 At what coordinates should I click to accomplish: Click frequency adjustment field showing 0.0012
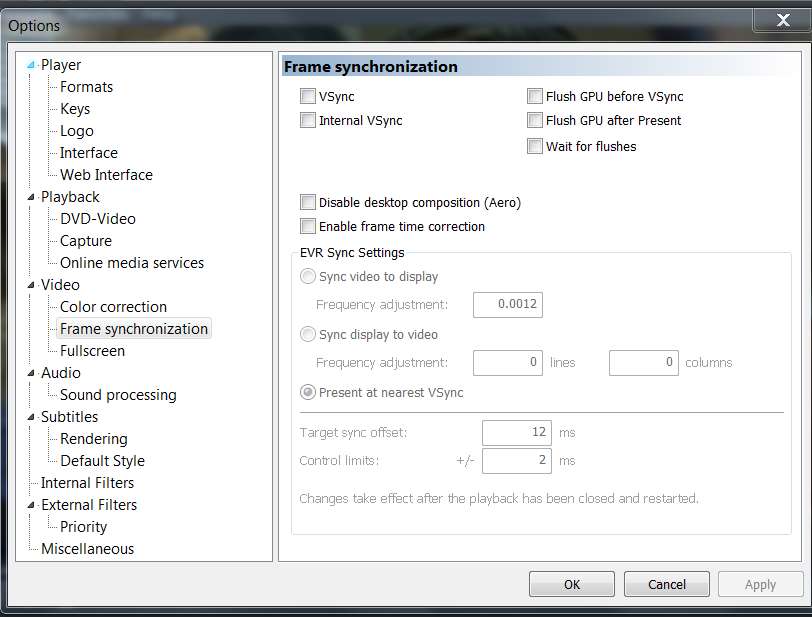pos(508,305)
